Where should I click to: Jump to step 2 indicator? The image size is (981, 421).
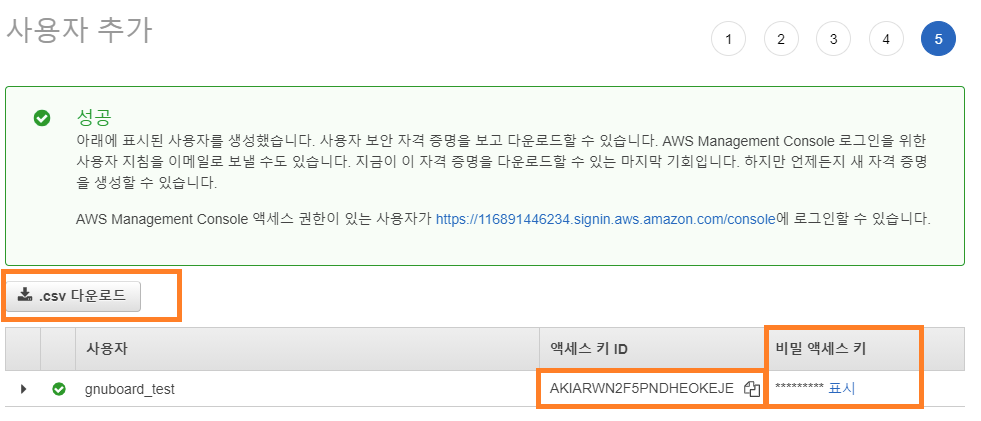781,39
